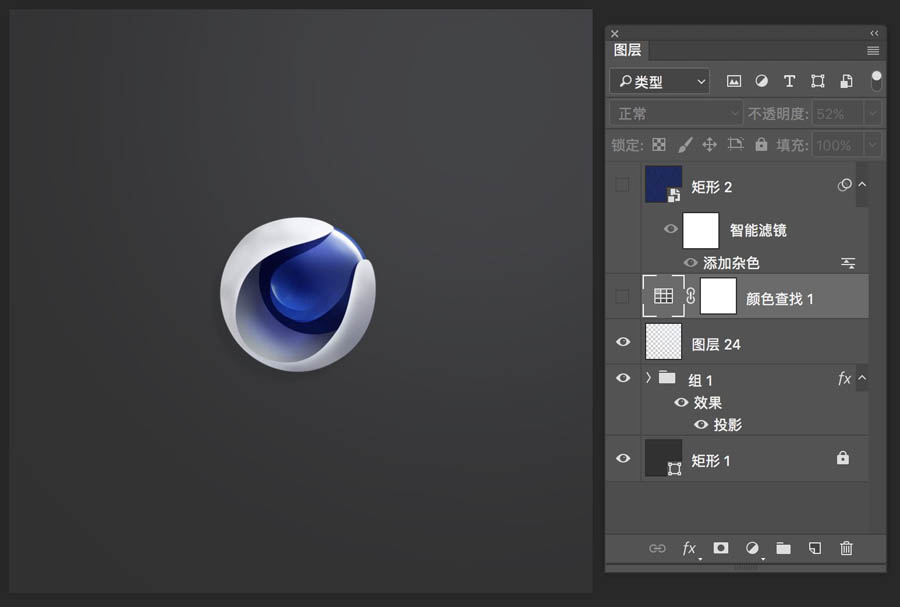The width and height of the screenshot is (900, 607).
Task: Show the 矩形 2 layer visibility
Action: (x=623, y=185)
